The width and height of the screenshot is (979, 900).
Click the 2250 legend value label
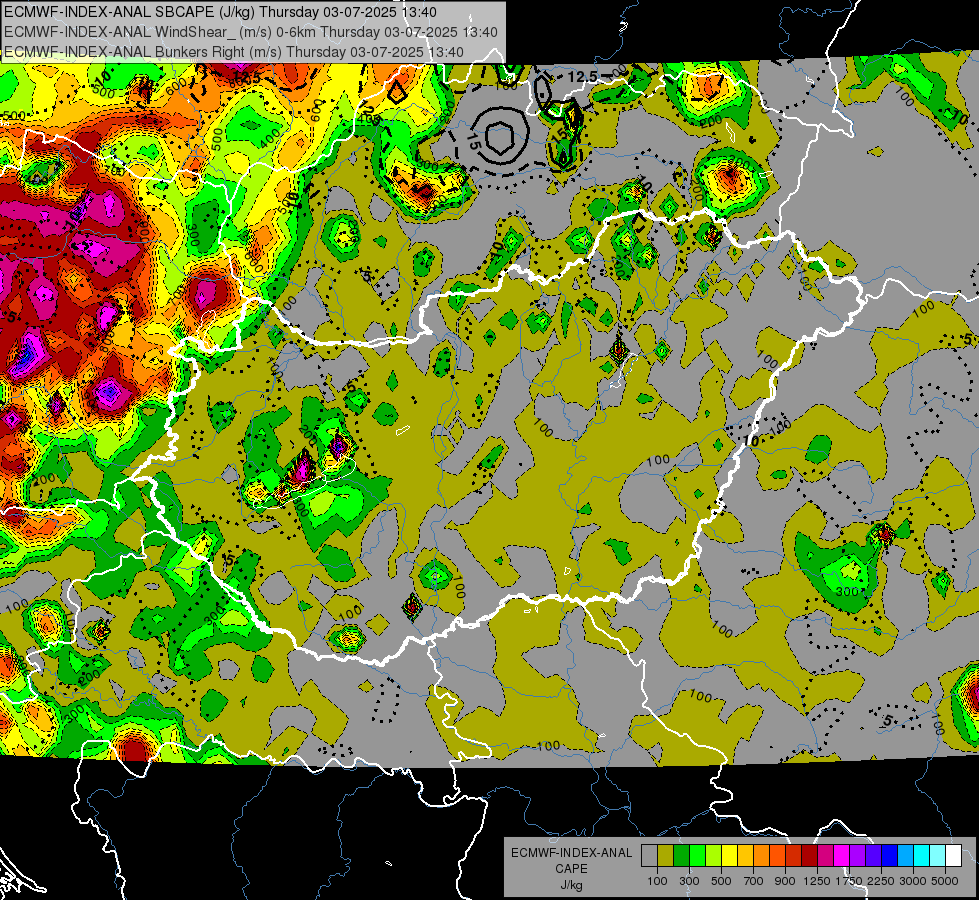pyautogui.click(x=881, y=881)
